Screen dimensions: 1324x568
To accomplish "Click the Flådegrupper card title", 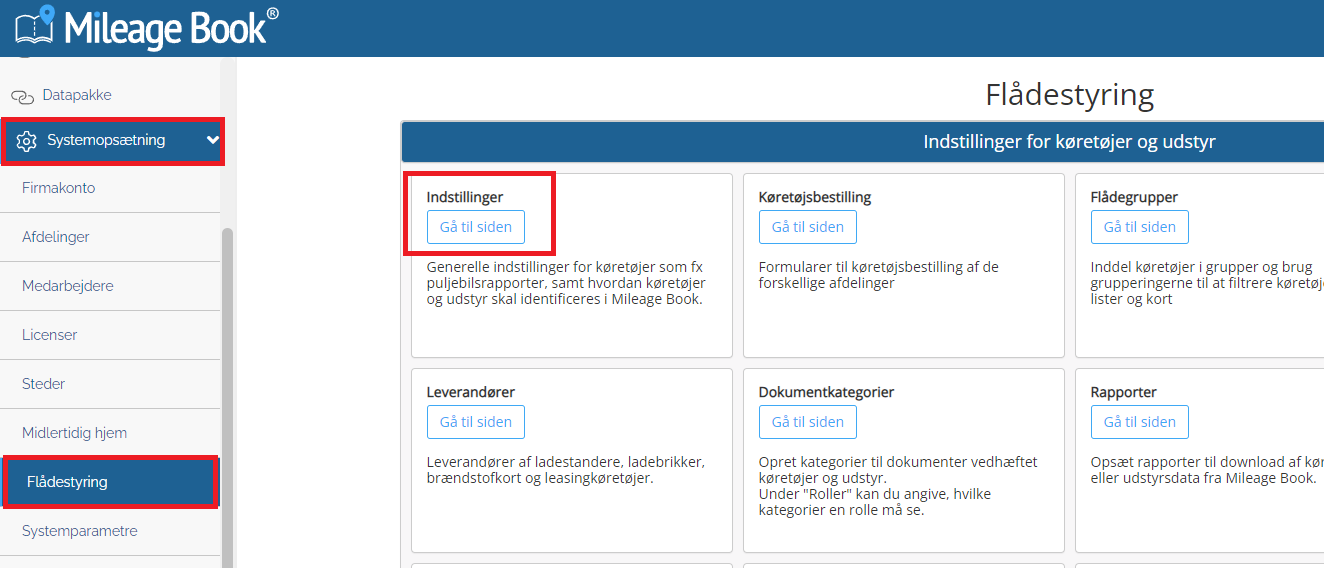I will coord(1134,197).
